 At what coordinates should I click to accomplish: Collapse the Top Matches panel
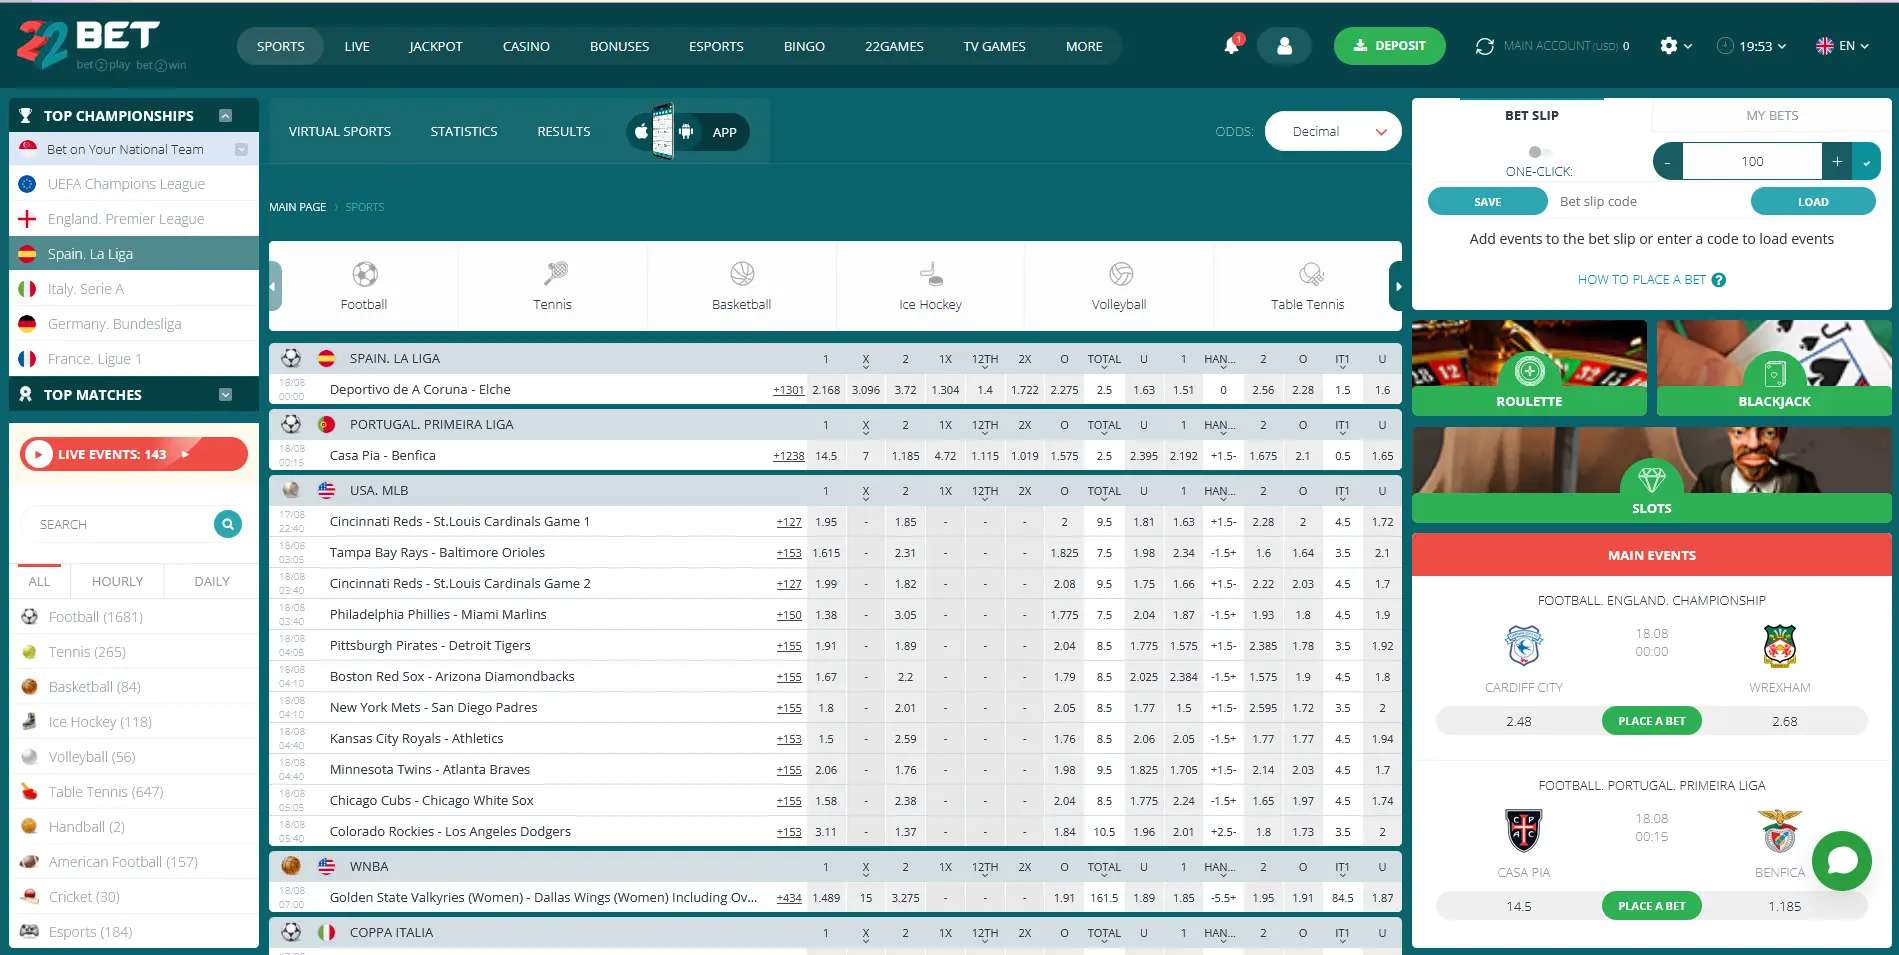pyautogui.click(x=225, y=395)
